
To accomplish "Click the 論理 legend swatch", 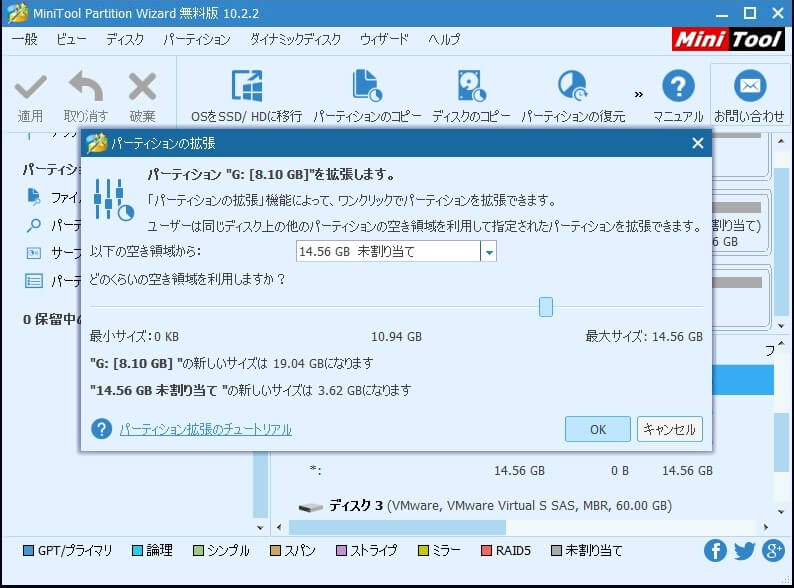I will pos(137,551).
